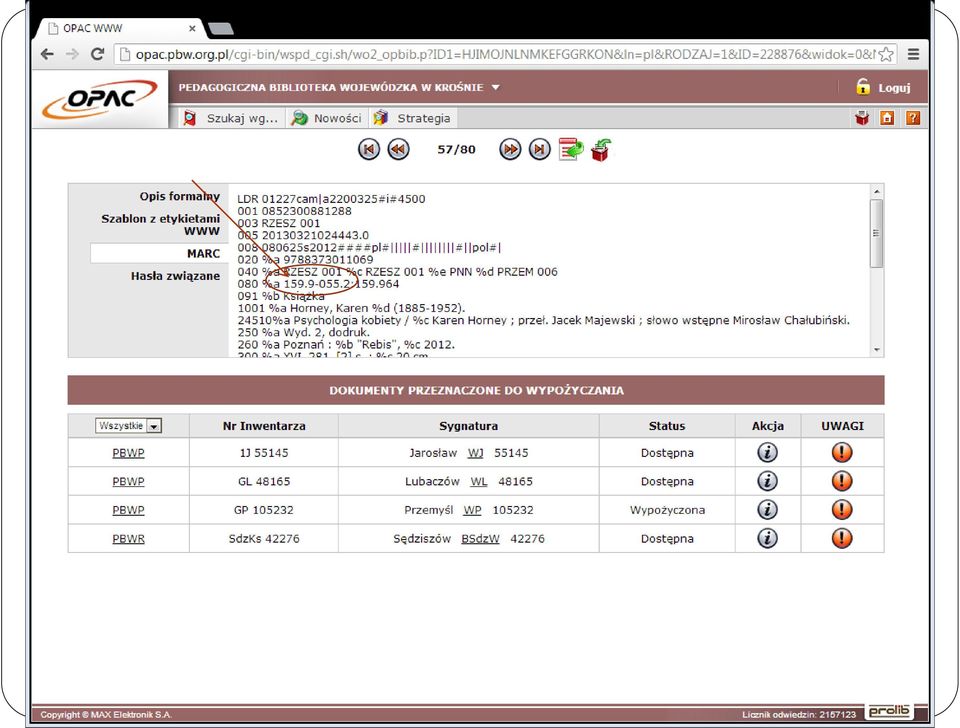Click the Loguj login link
The image size is (960, 728).
click(x=894, y=88)
